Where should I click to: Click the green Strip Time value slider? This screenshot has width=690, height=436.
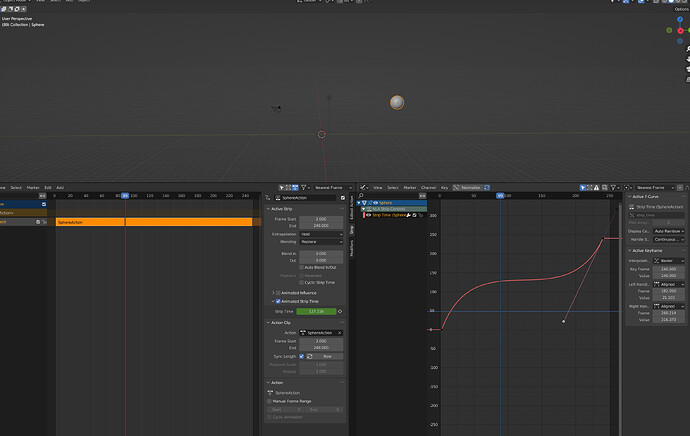coord(316,311)
